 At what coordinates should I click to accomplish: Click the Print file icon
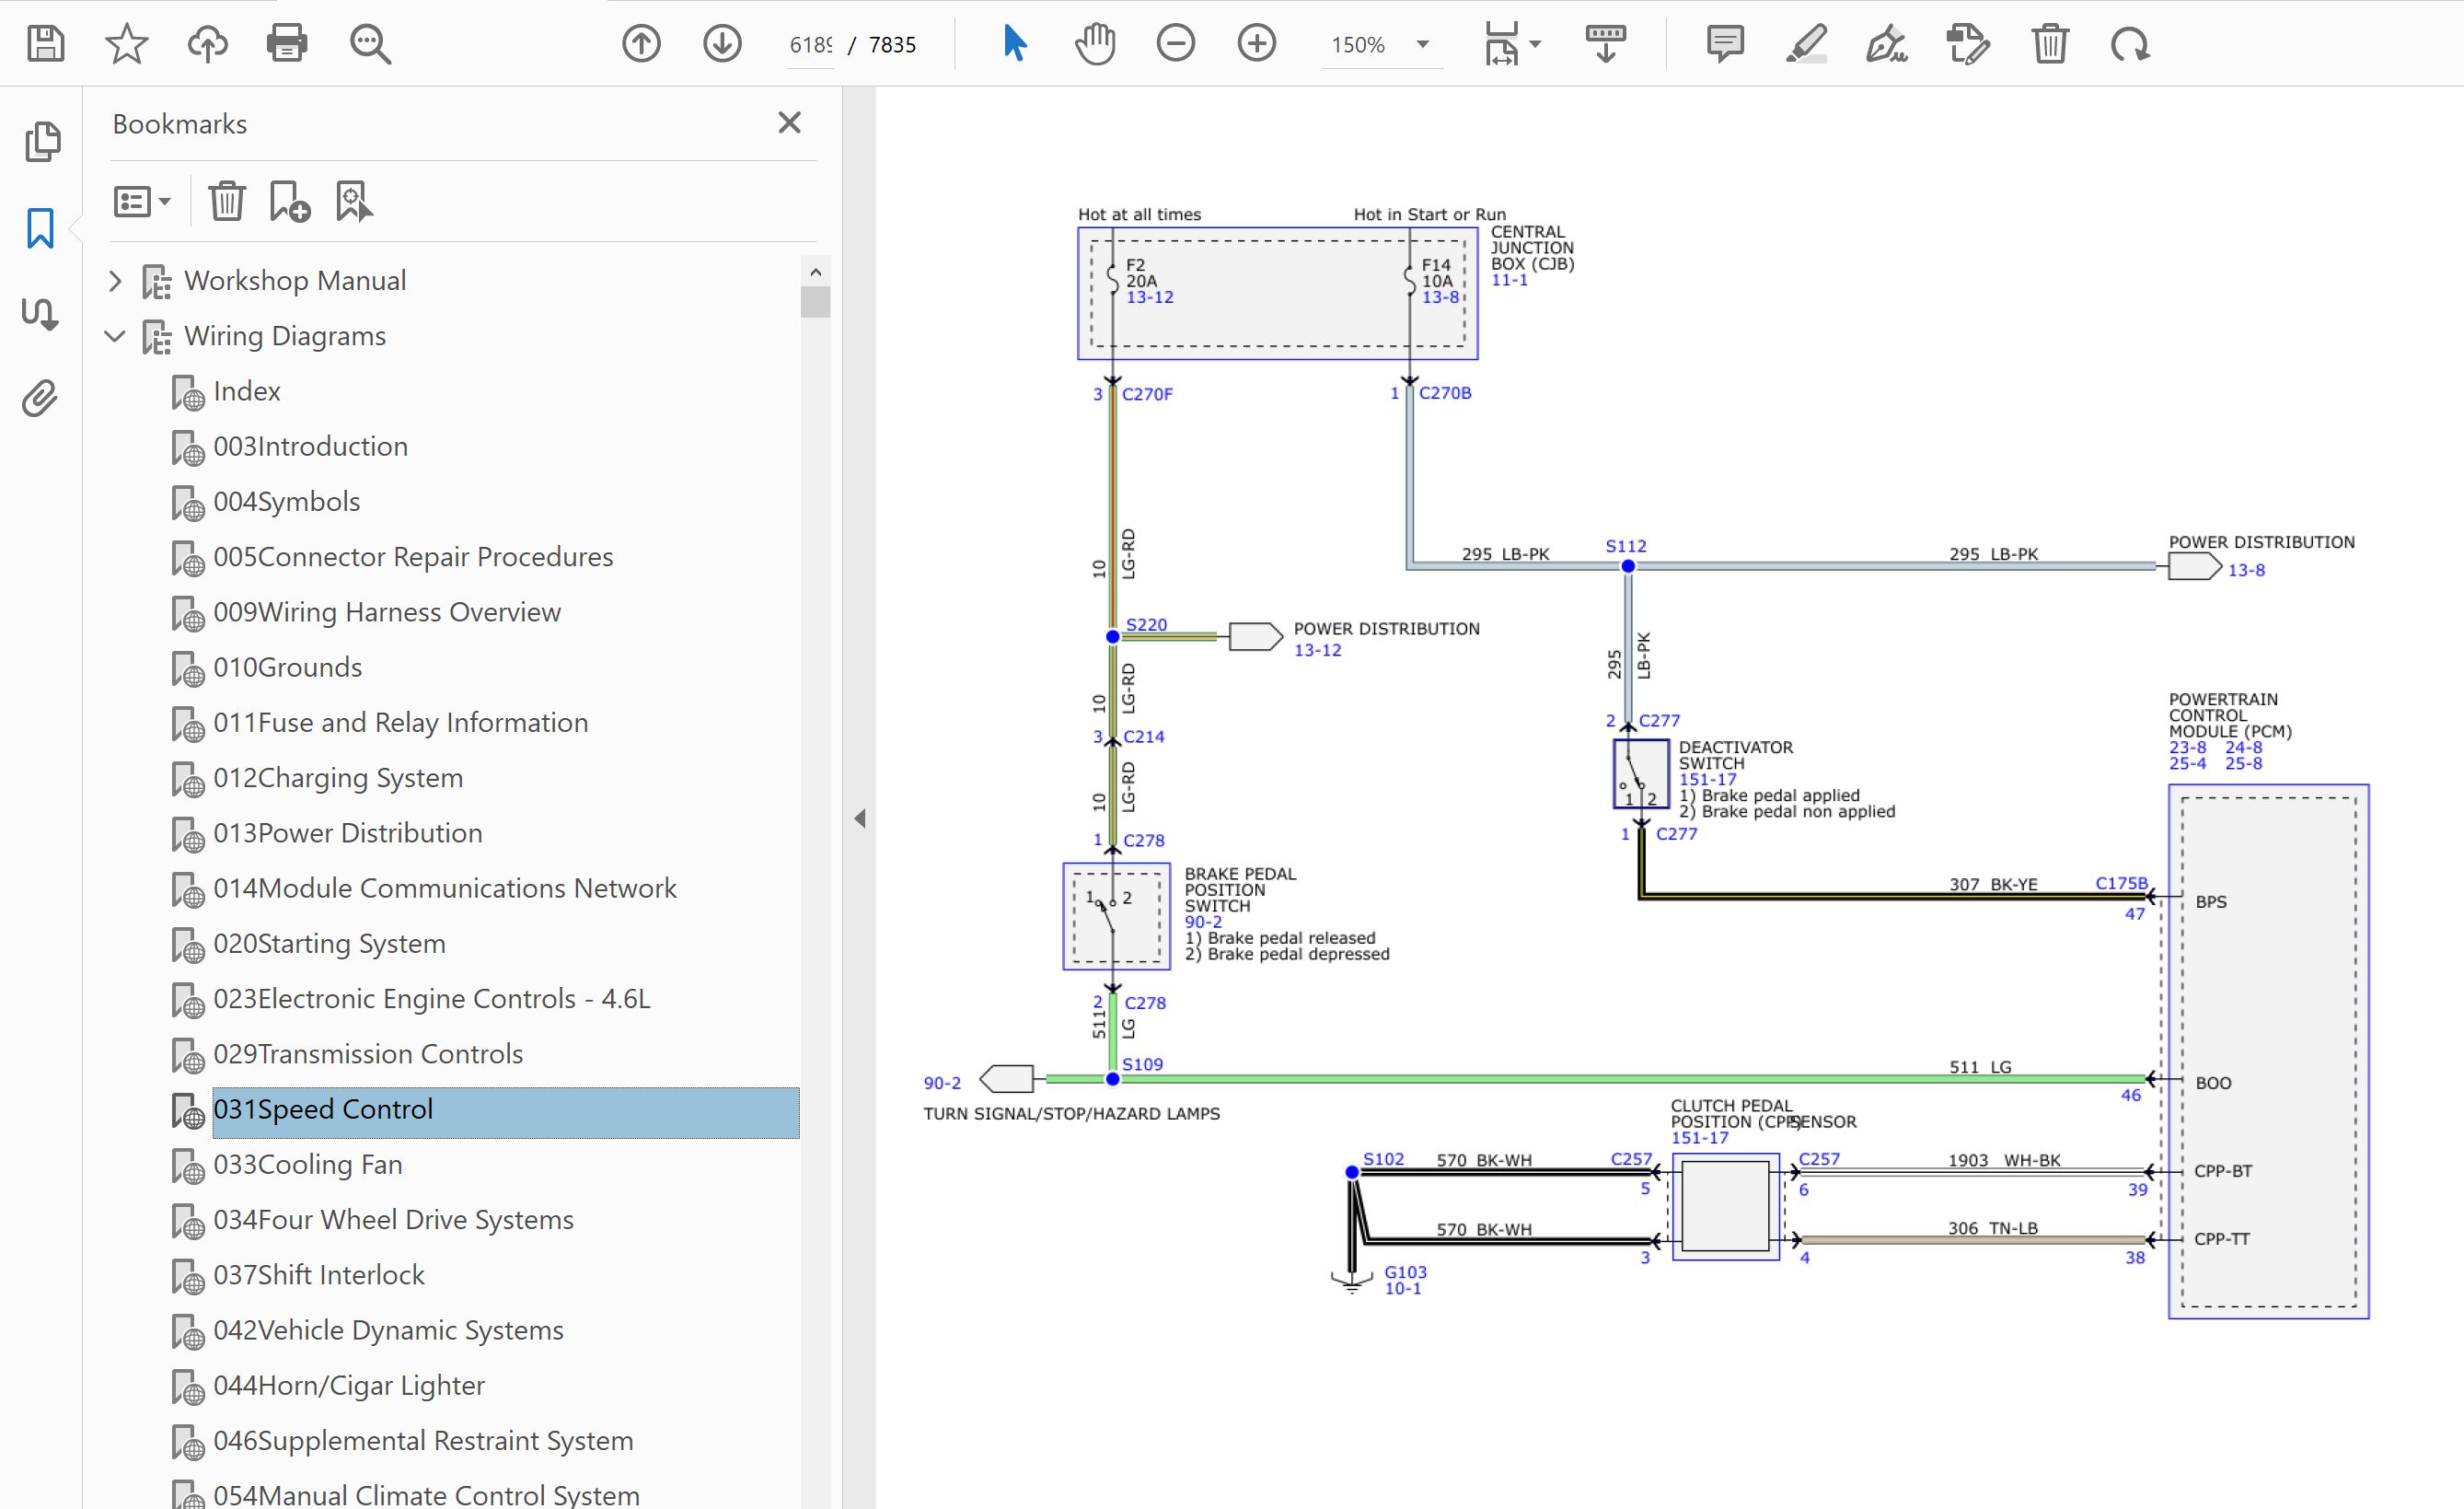[287, 44]
